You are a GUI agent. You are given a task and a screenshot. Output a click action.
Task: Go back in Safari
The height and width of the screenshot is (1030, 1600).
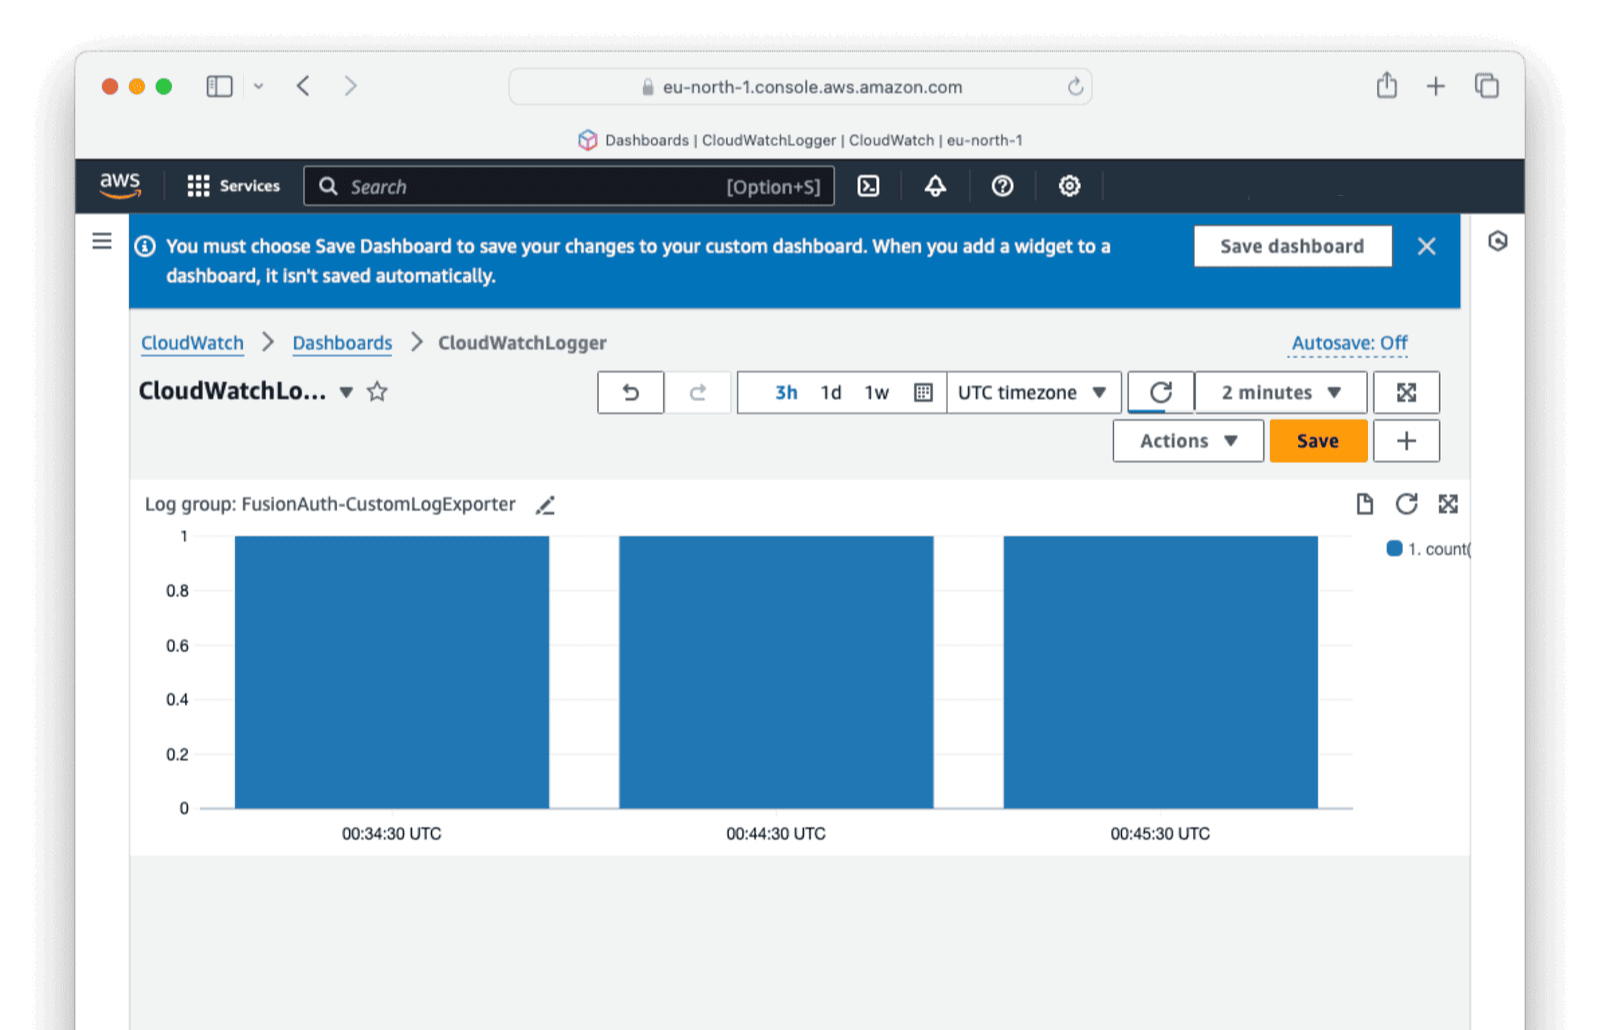pyautogui.click(x=303, y=86)
